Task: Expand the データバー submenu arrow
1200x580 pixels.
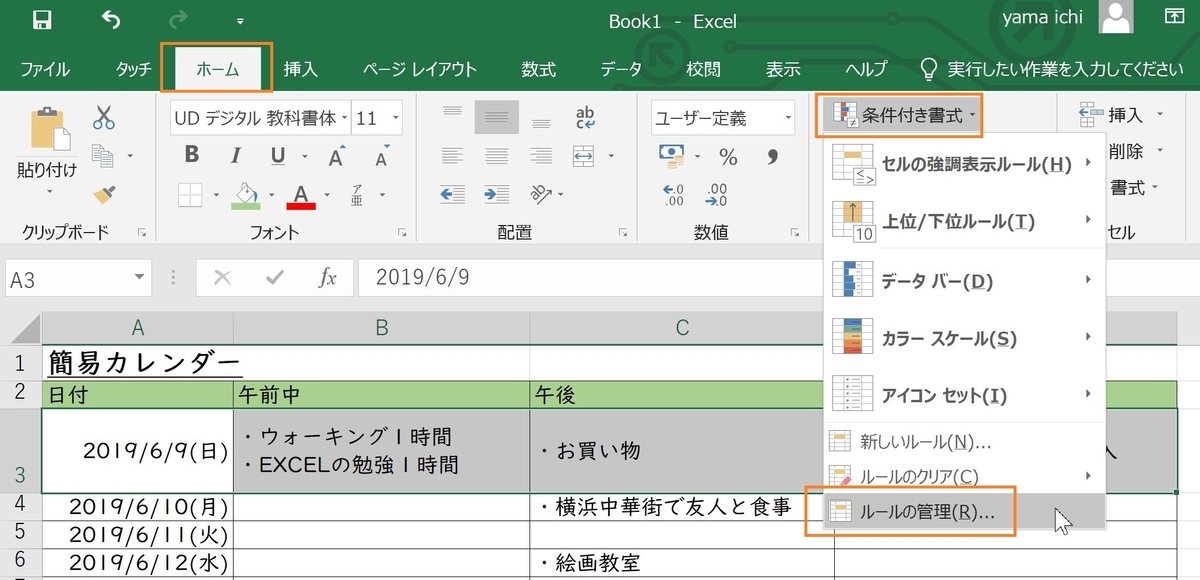Action: pyautogui.click(x=1089, y=280)
